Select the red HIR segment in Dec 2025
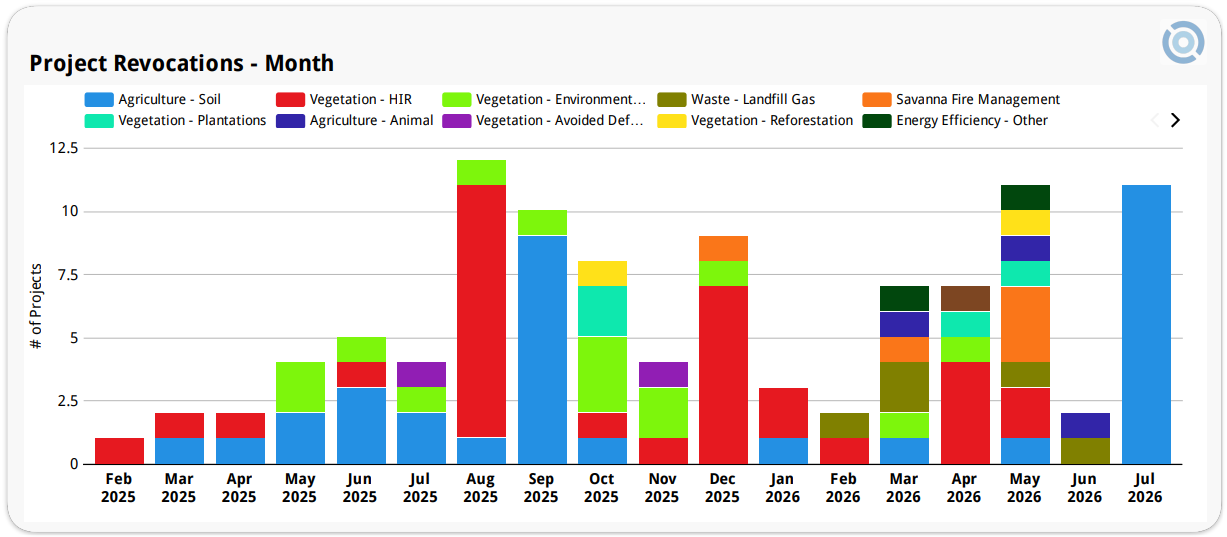Screen dimensions: 1227x537 tap(723, 375)
